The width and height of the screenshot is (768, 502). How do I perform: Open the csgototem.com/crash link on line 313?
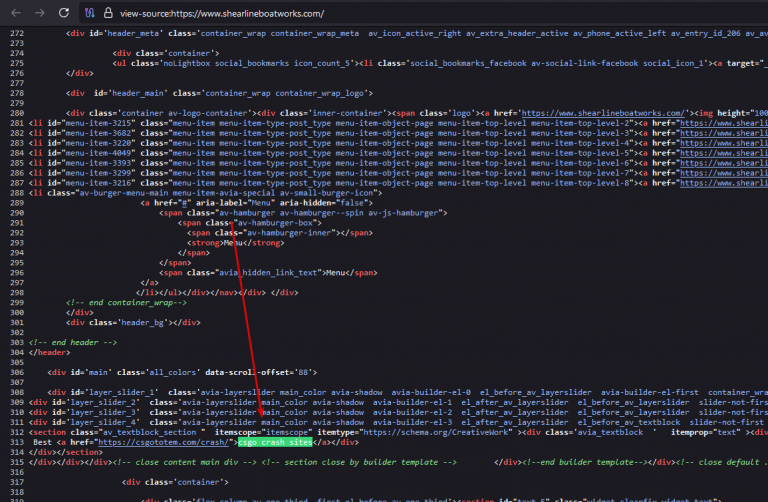coord(163,442)
